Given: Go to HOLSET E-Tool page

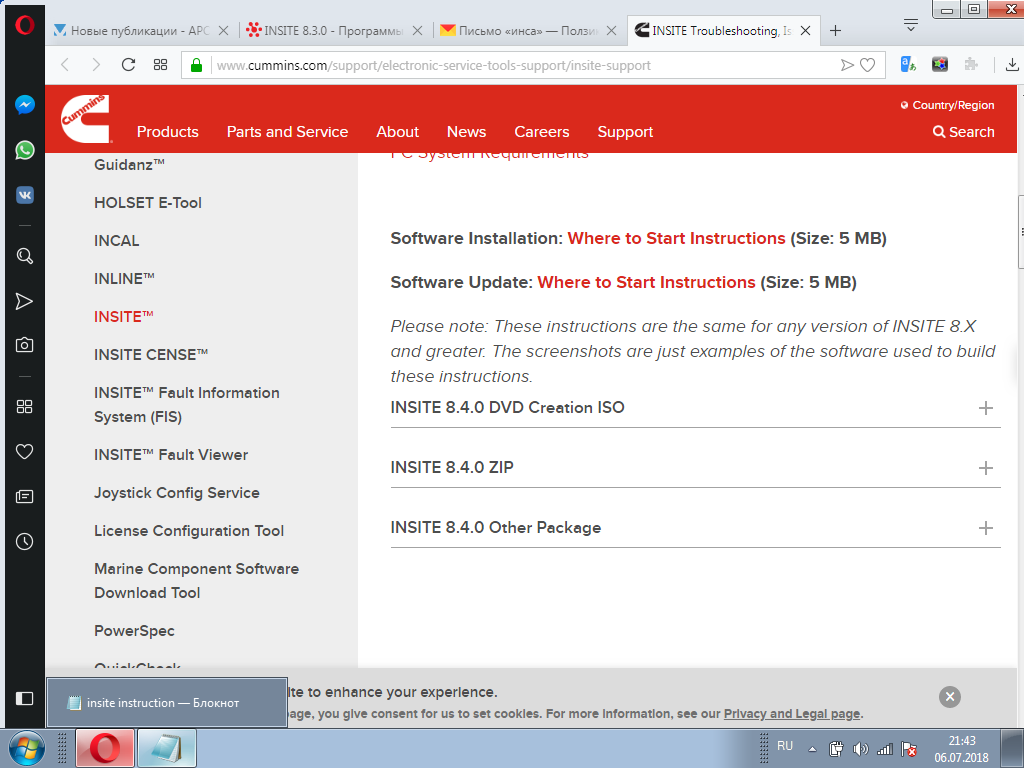Looking at the screenshot, I should click(x=148, y=202).
